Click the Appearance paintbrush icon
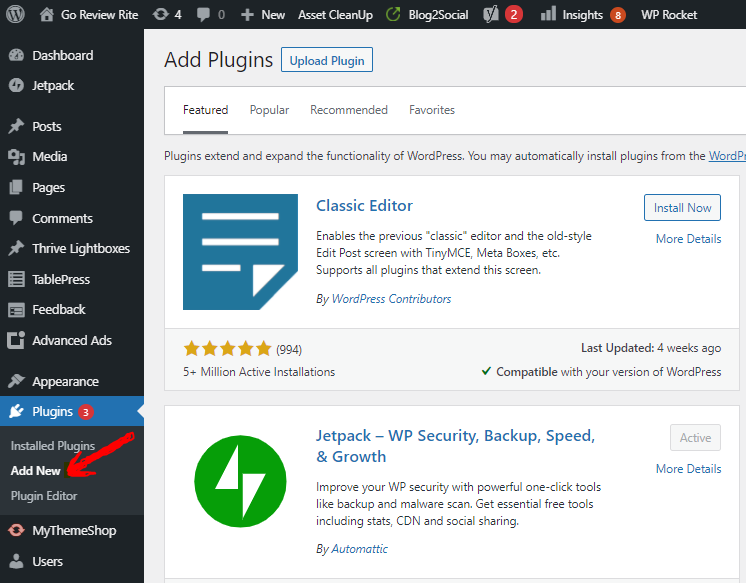Viewport: 746px width, 583px height. pos(16,381)
